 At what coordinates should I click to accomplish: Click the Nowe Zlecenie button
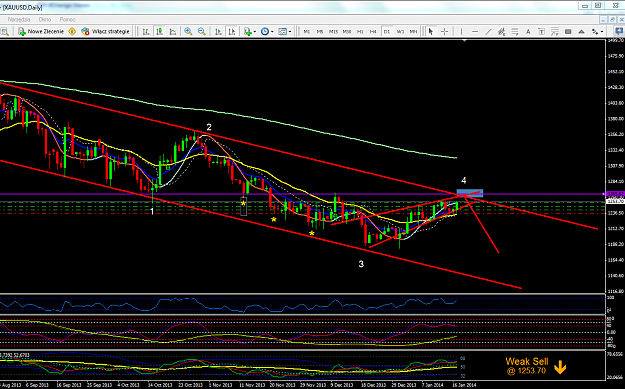[41, 31]
